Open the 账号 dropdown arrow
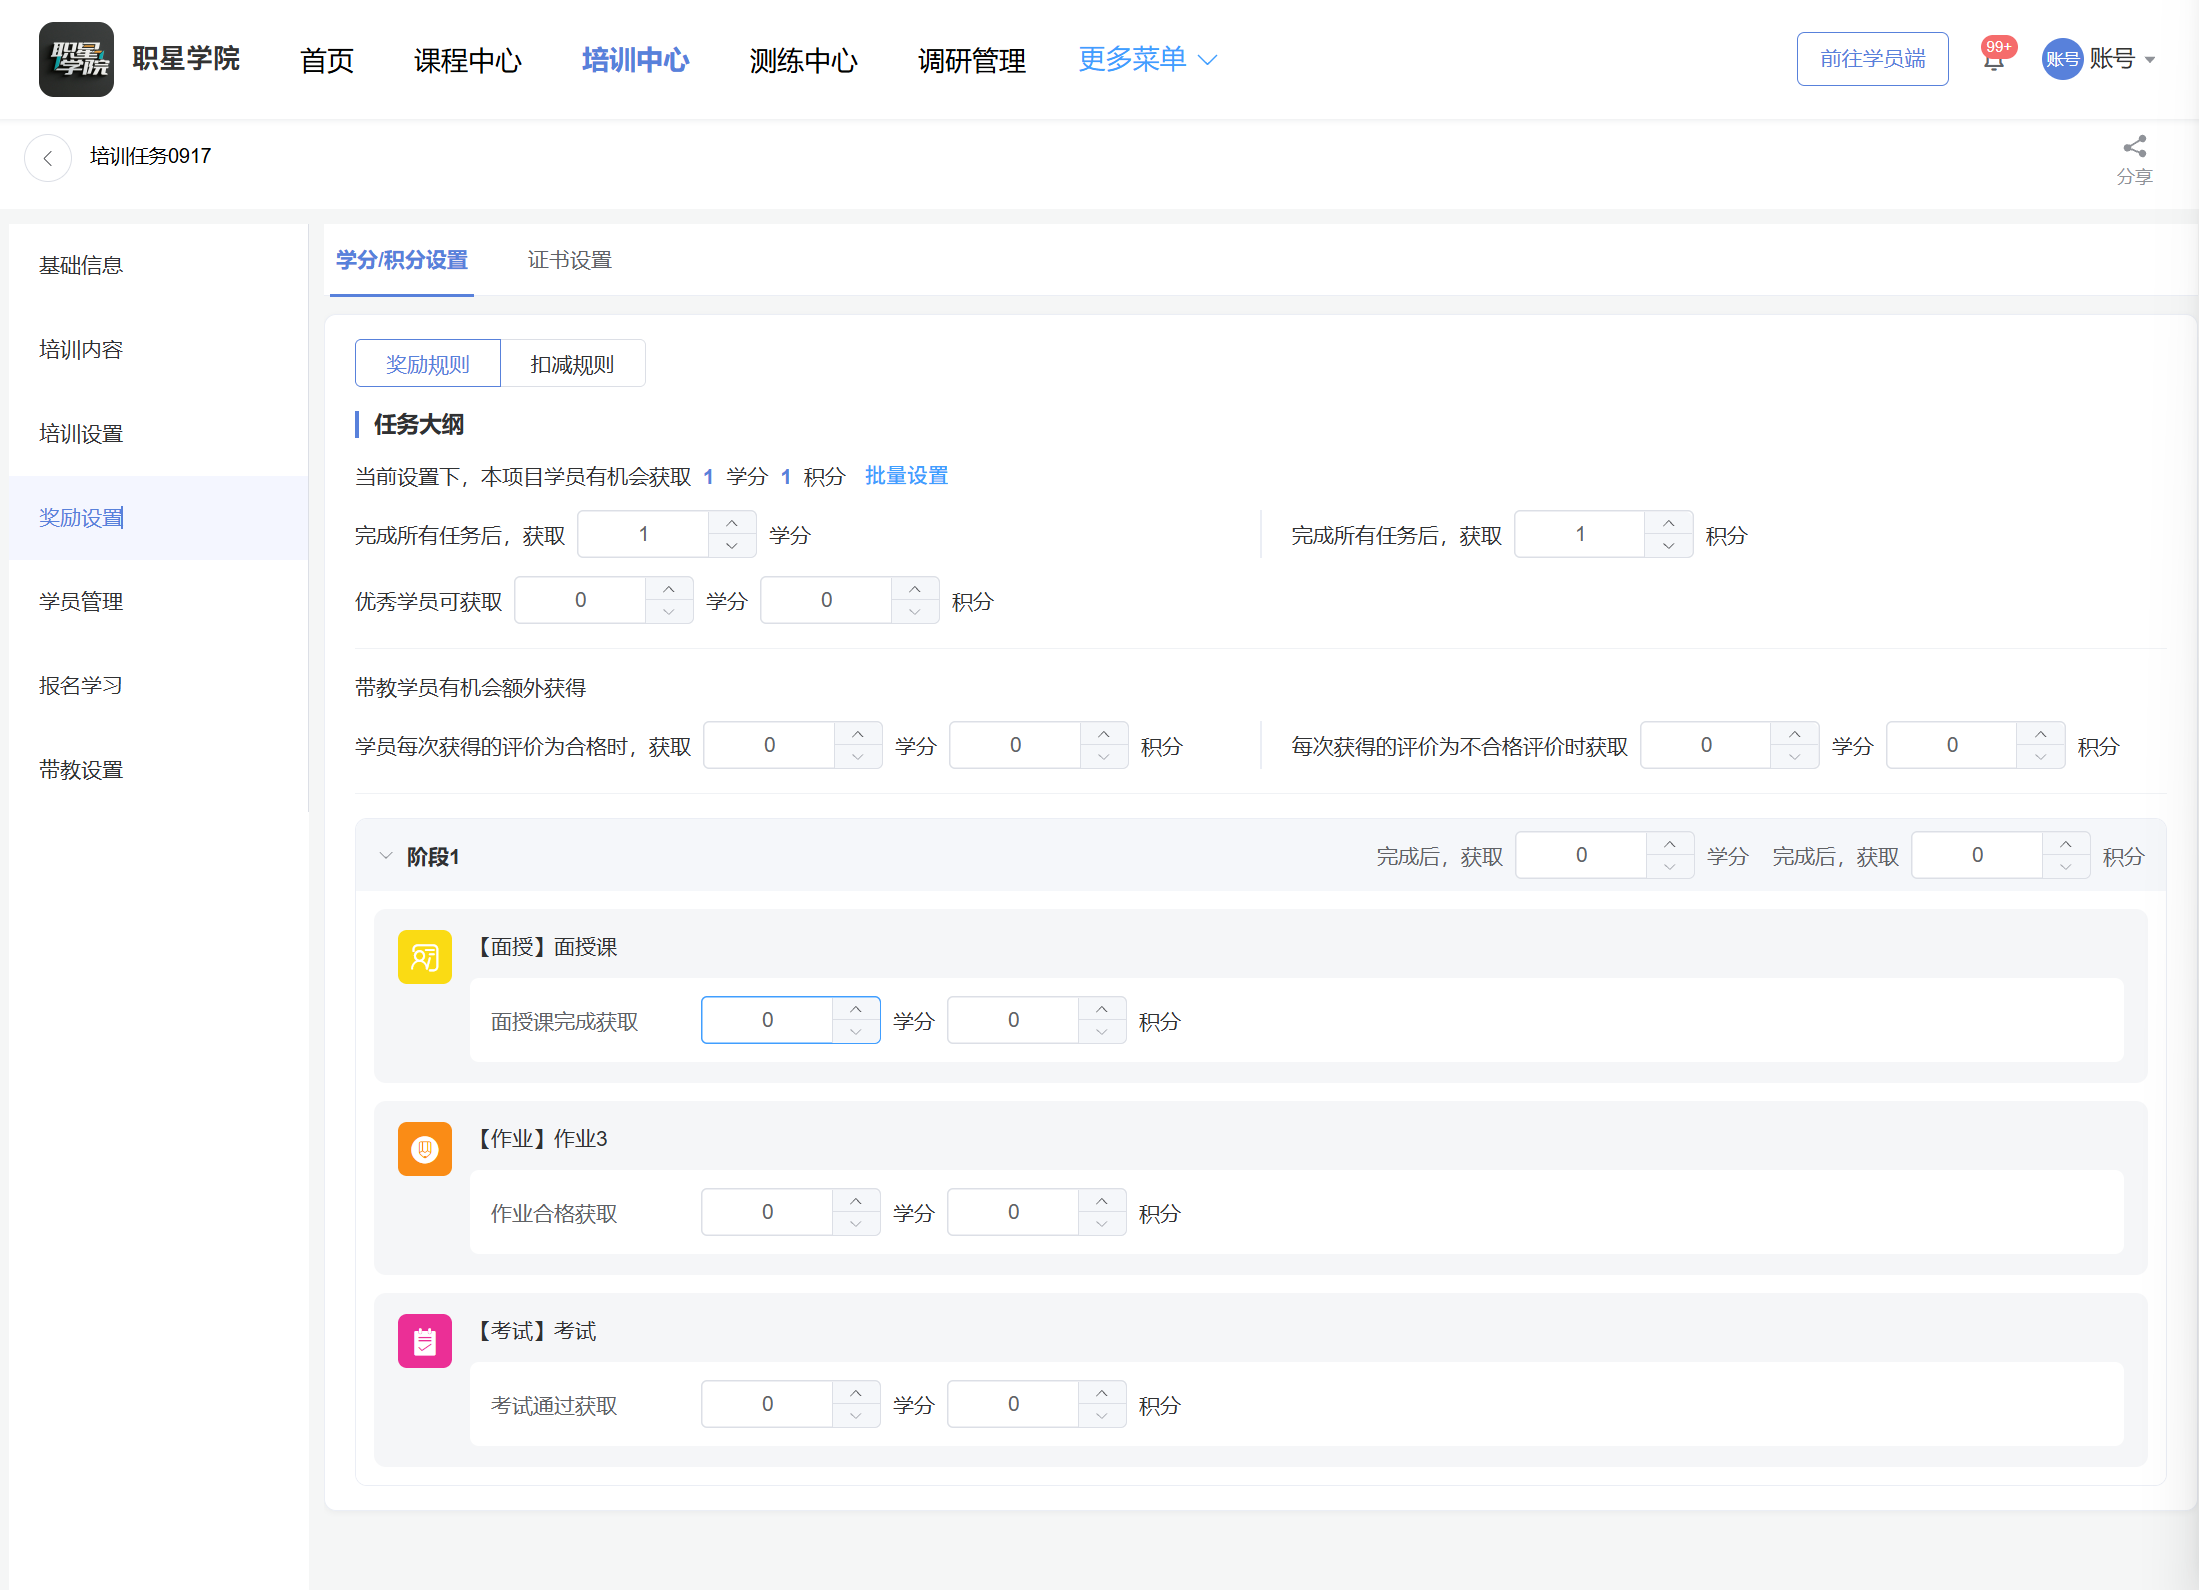Viewport: 2199px width, 1590px height. [2150, 60]
